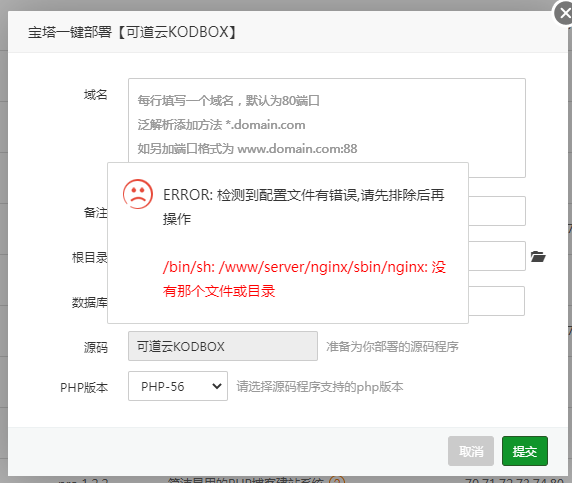Focus the 域名 domain textarea
This screenshot has height=483, width=572.
tap(327, 128)
